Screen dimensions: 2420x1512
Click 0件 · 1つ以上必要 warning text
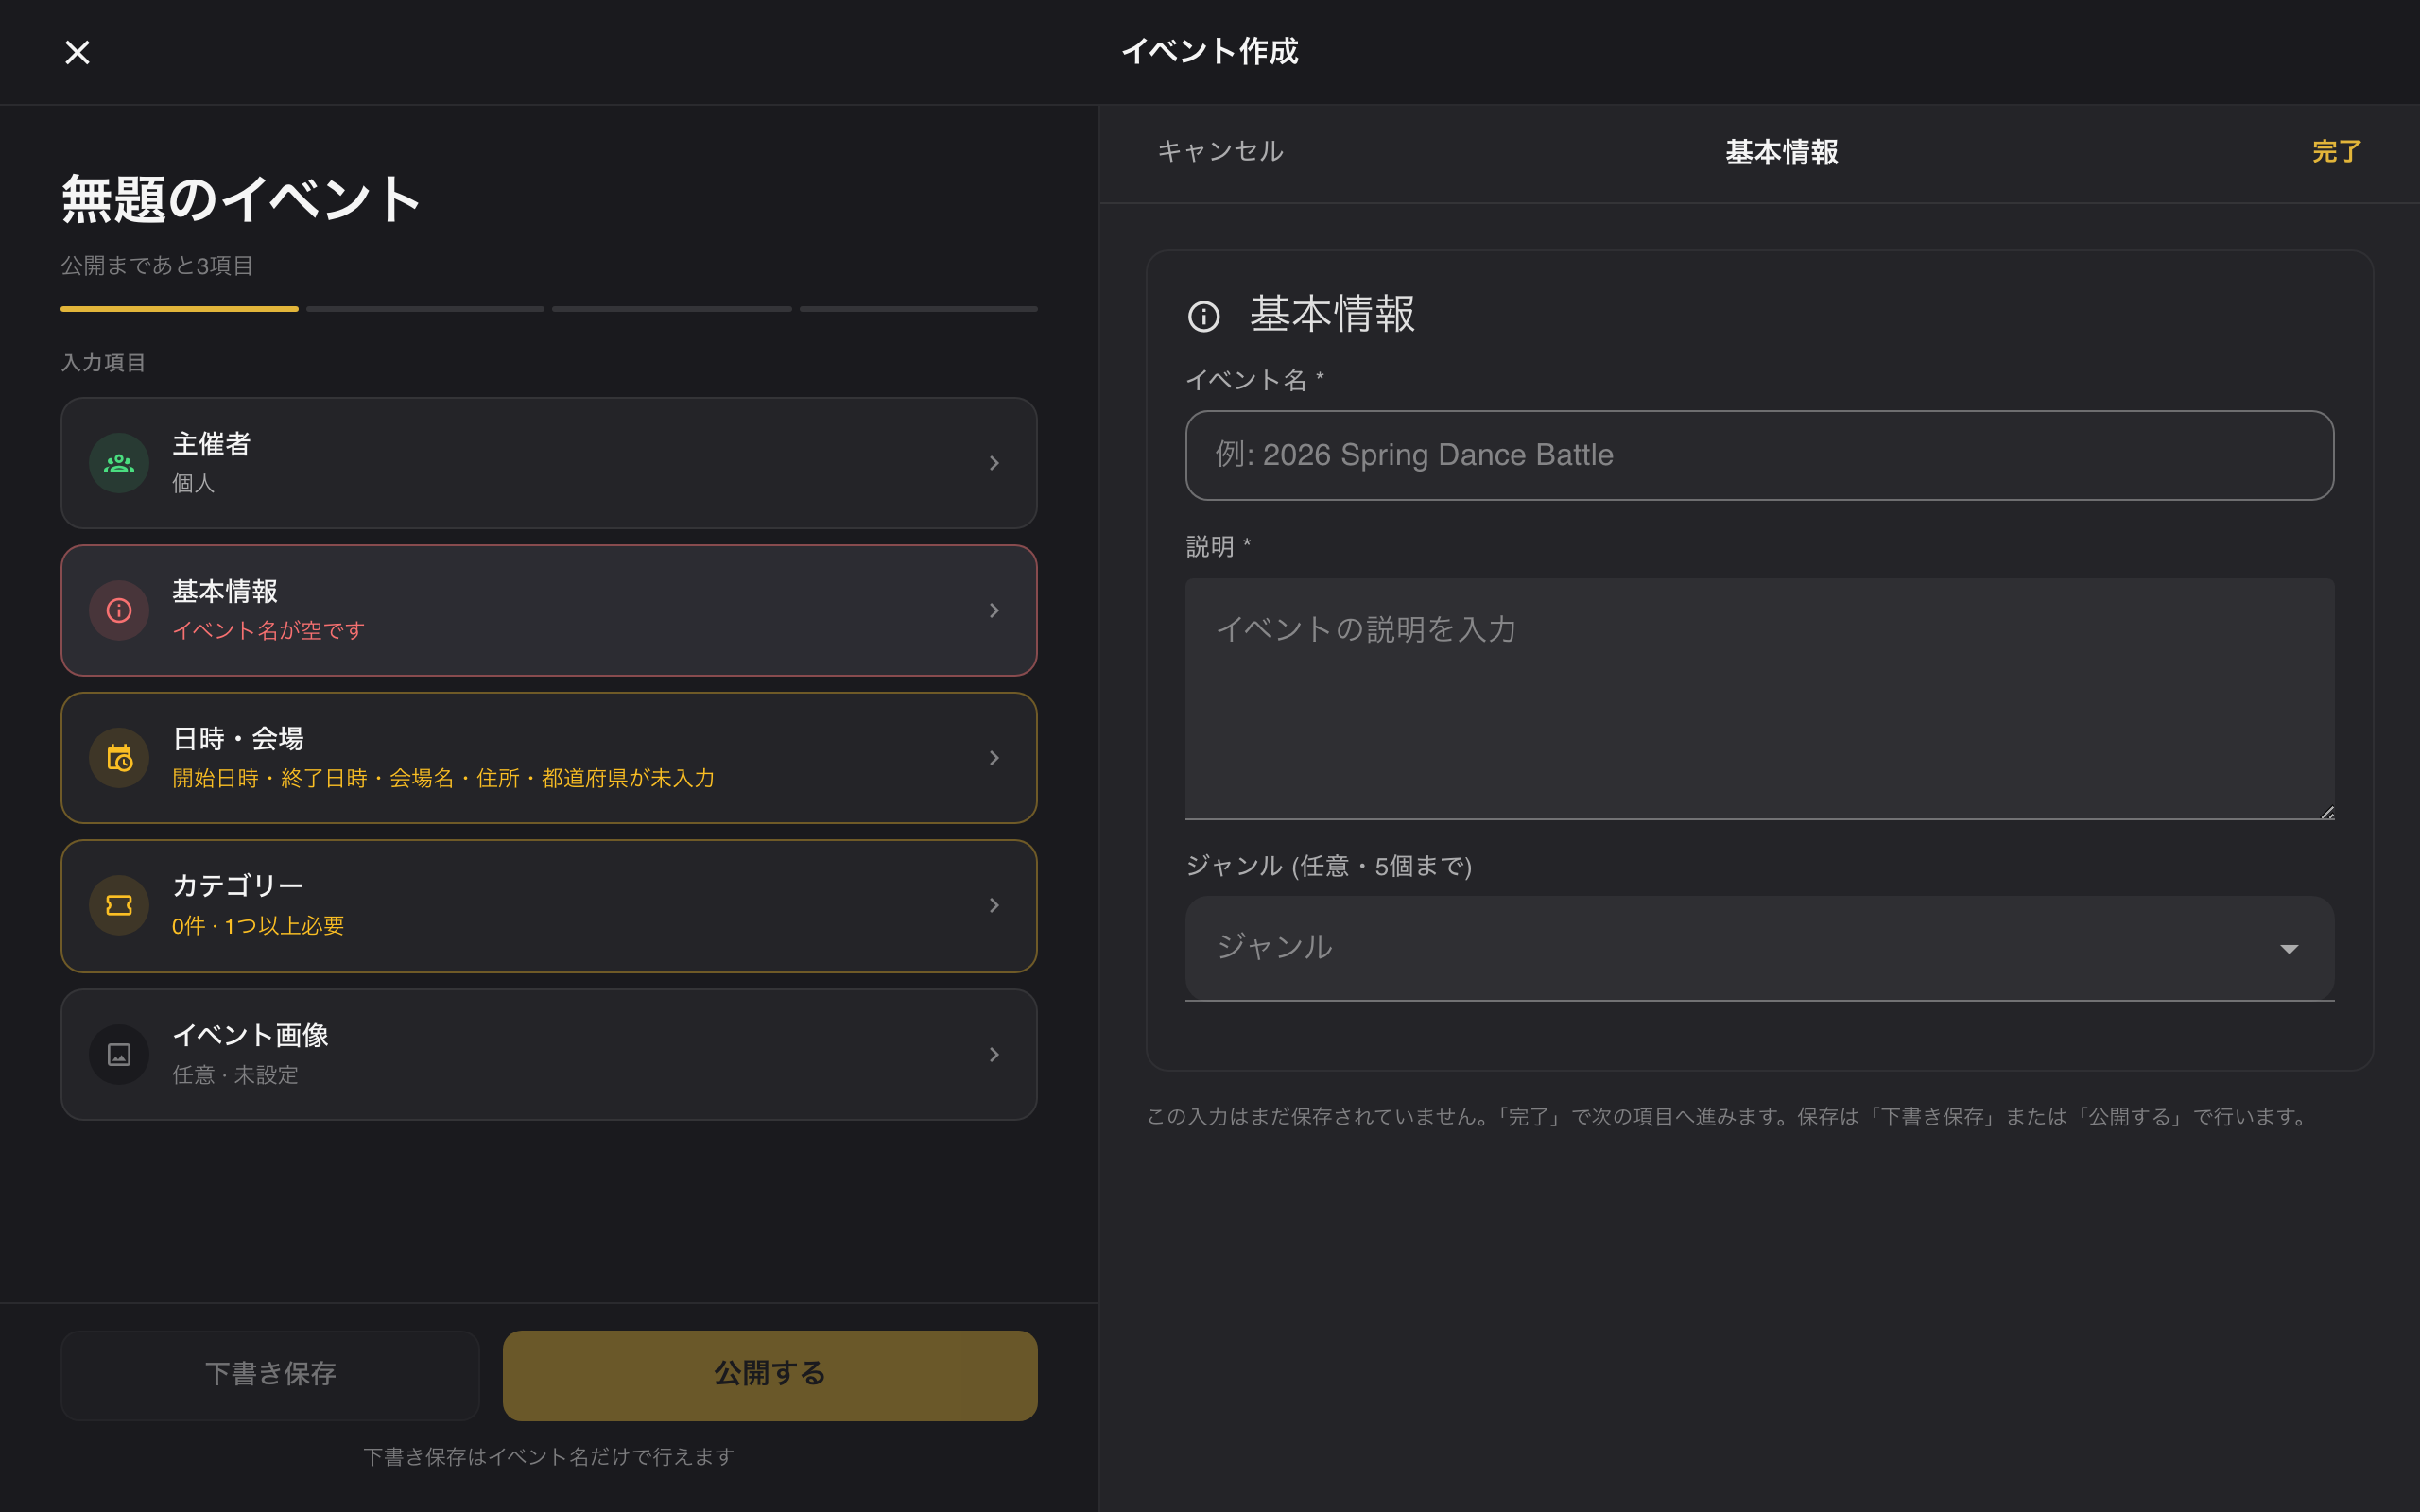(x=258, y=926)
